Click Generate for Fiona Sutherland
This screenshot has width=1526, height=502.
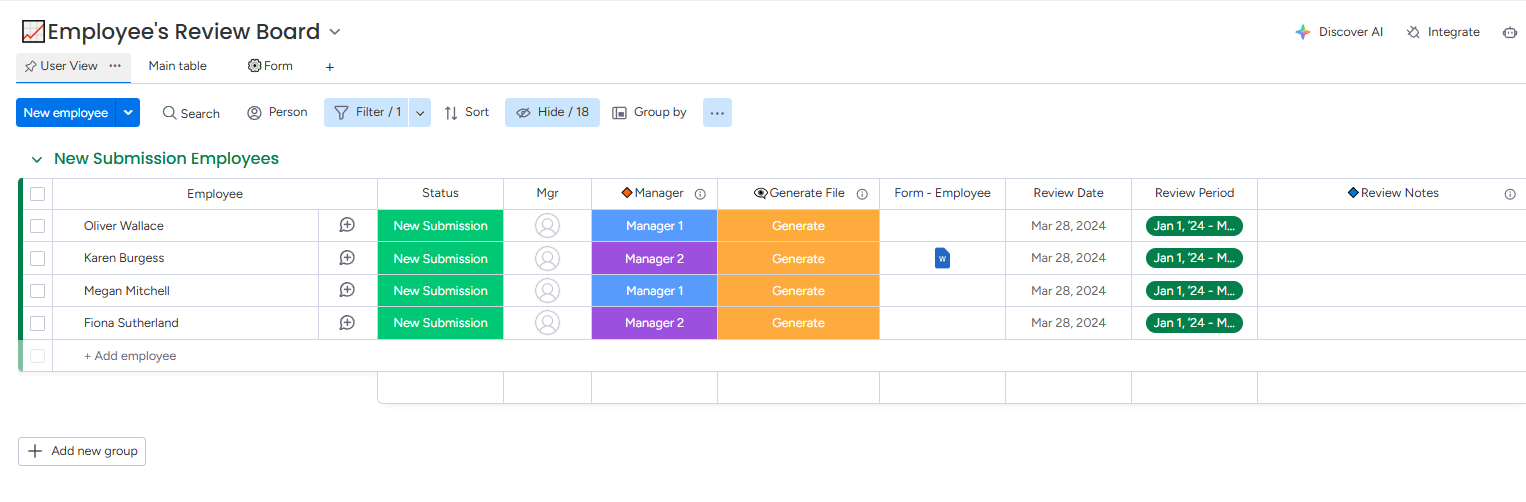coord(798,323)
